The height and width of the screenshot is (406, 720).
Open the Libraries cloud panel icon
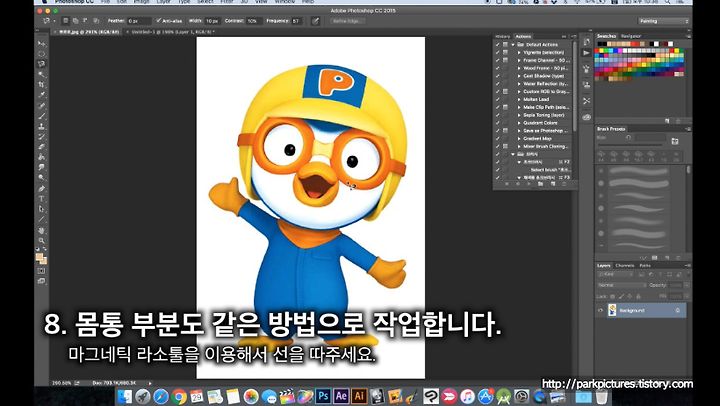586,117
